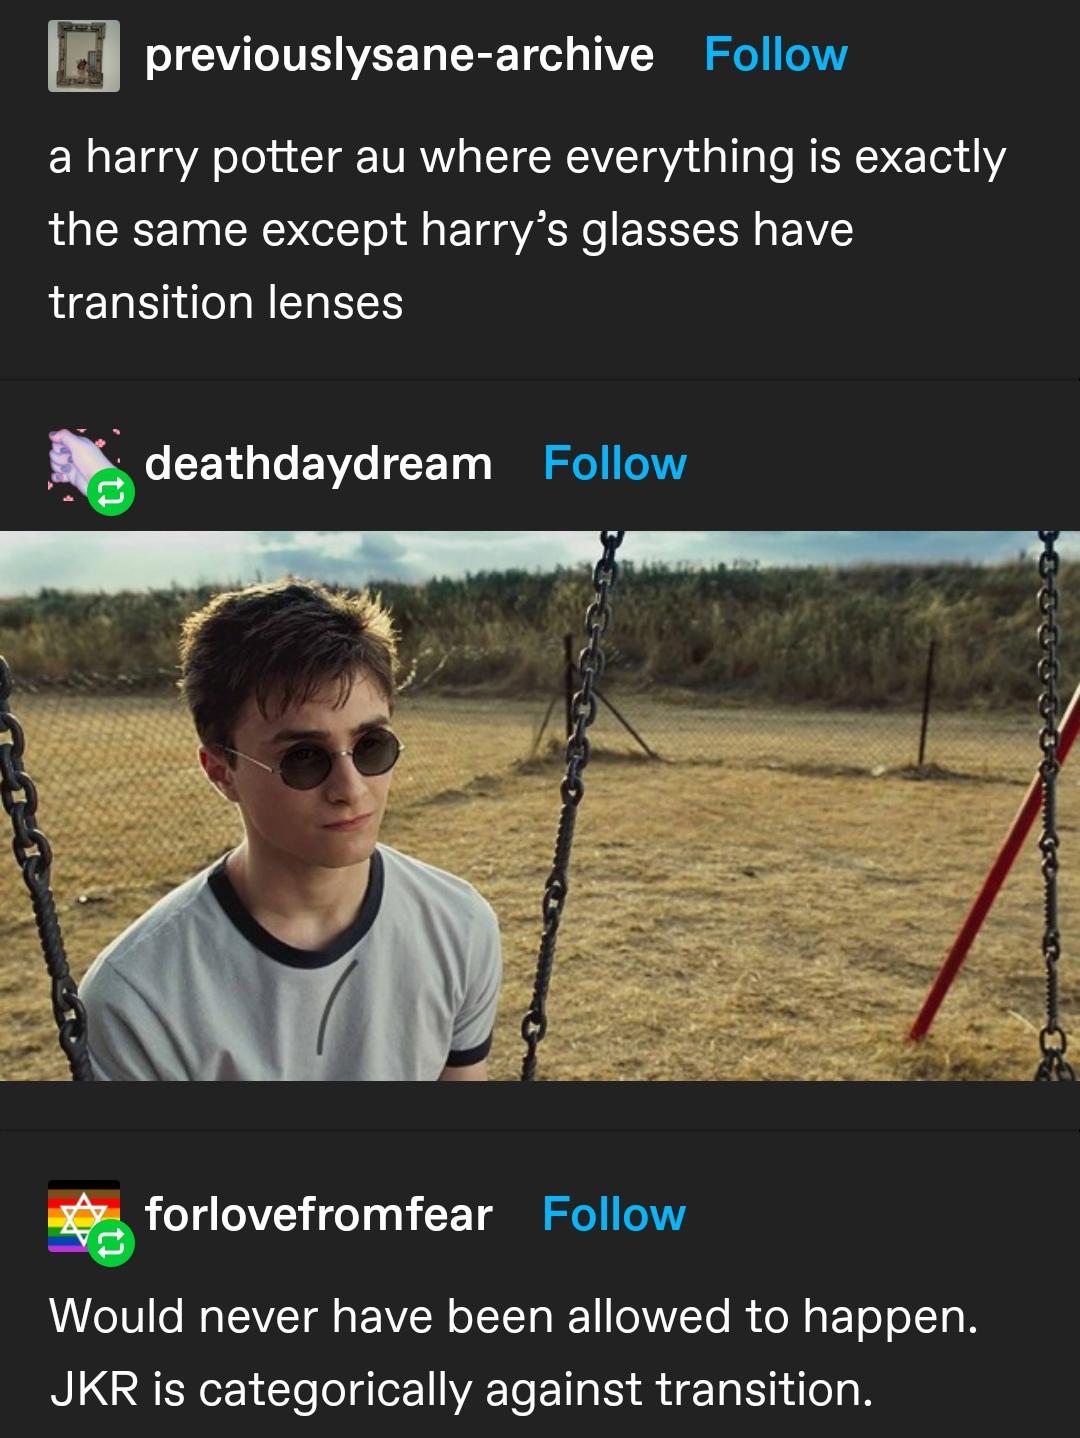Click the words "transition lenses"

pyautogui.click(x=226, y=302)
